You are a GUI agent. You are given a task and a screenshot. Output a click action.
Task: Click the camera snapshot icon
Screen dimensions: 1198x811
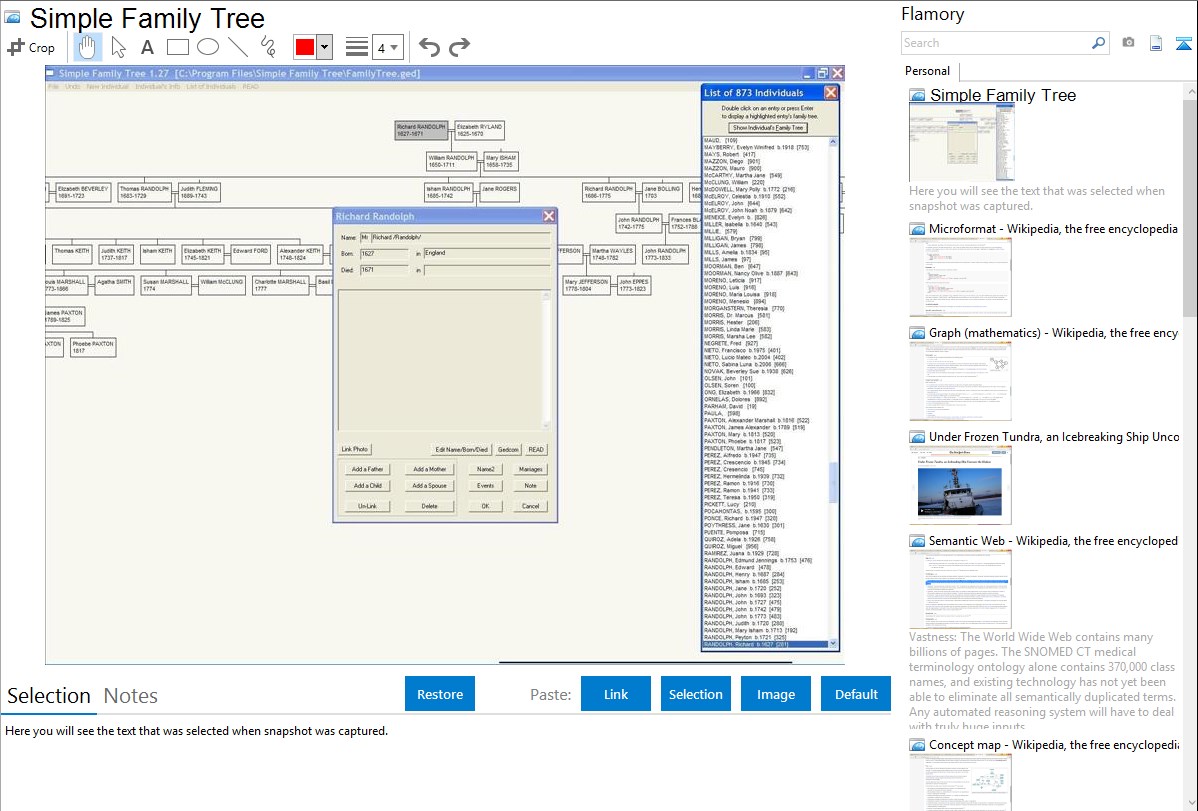[1128, 43]
